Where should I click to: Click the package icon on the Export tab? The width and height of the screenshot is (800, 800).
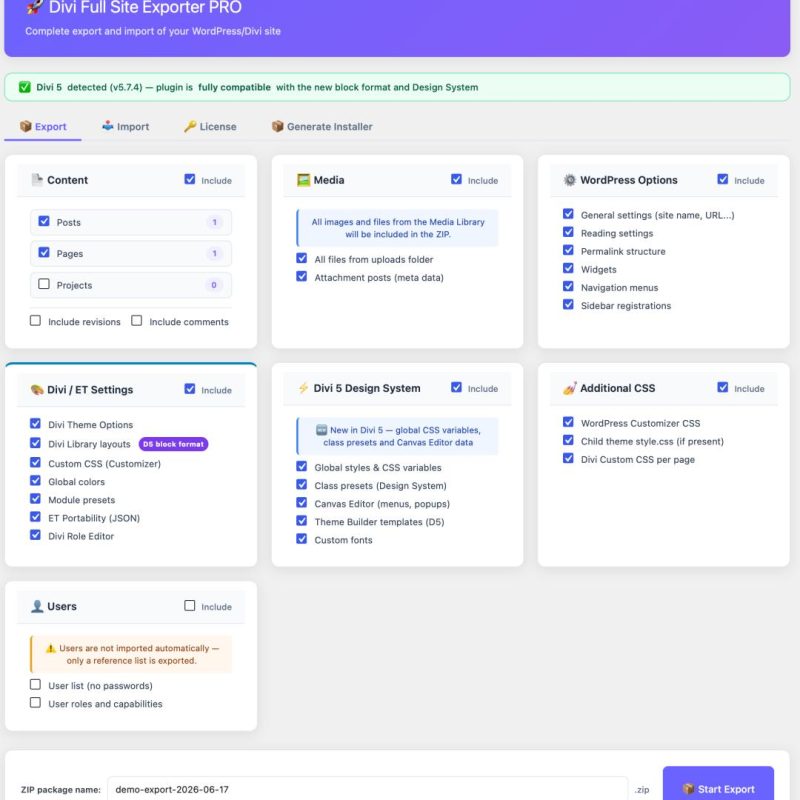click(x=26, y=126)
